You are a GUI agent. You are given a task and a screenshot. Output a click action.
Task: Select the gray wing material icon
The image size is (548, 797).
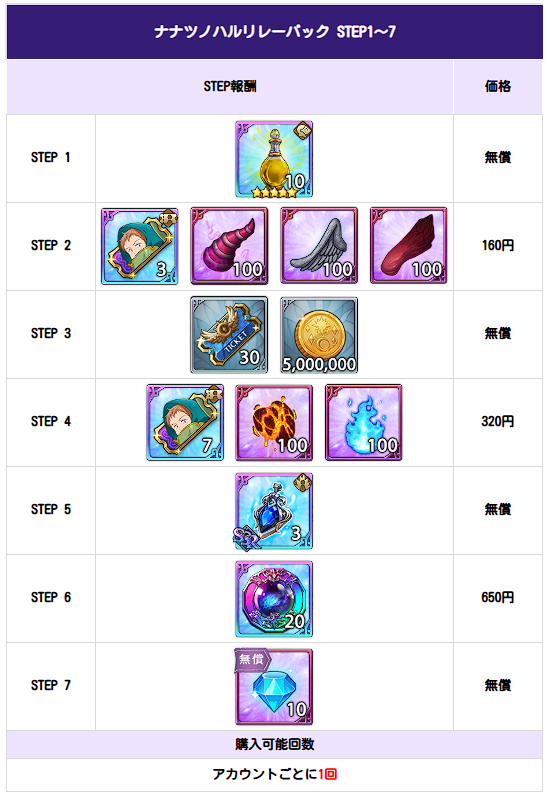[319, 246]
